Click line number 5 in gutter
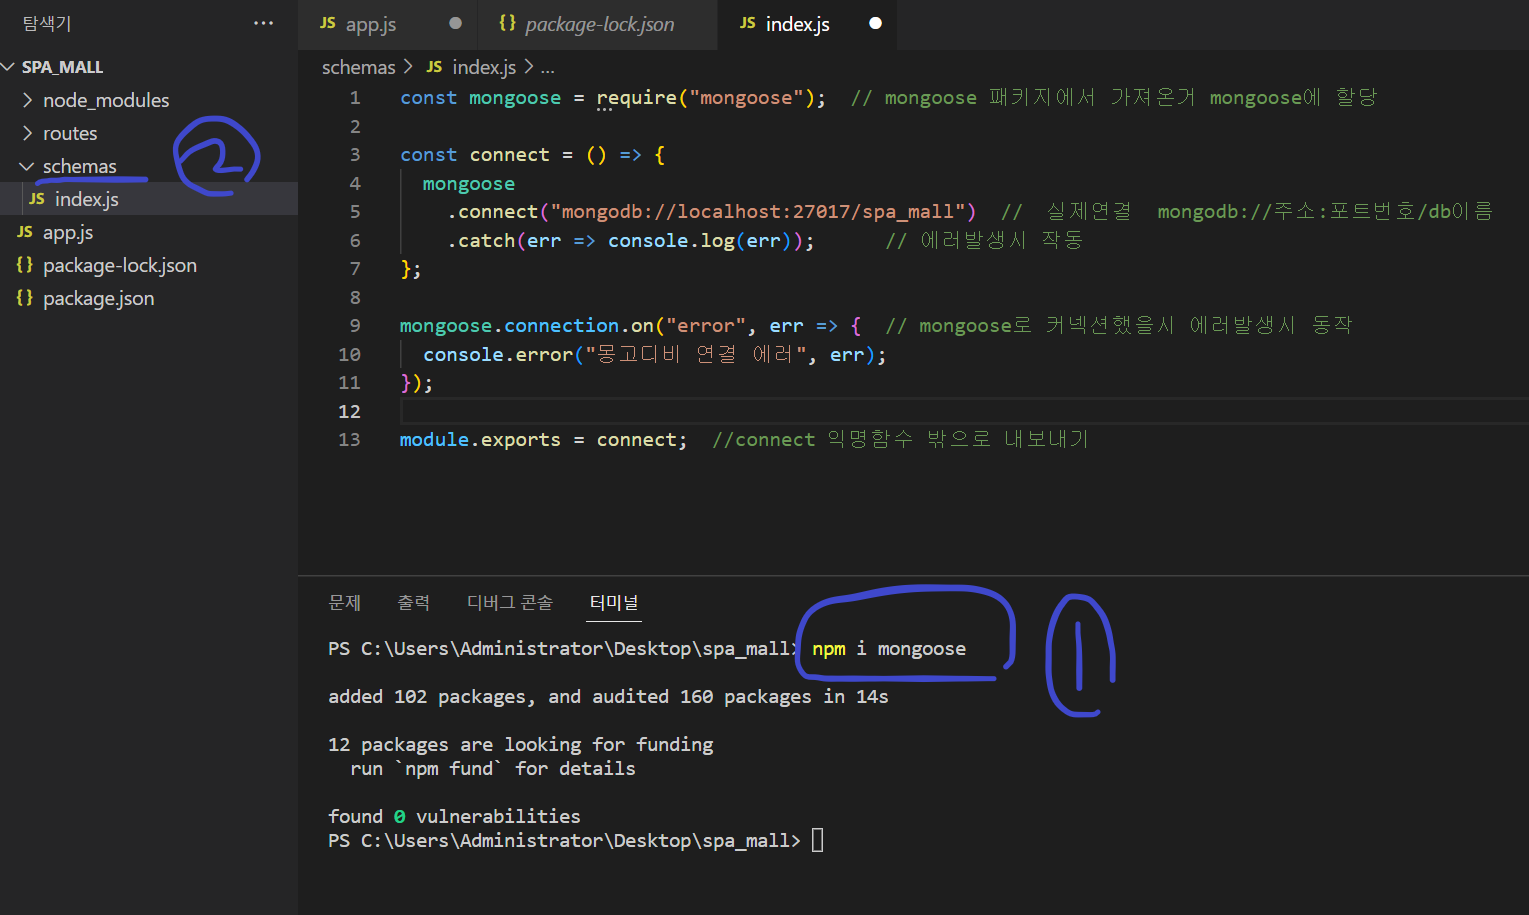Viewport: 1529px width, 915px height. (x=354, y=212)
